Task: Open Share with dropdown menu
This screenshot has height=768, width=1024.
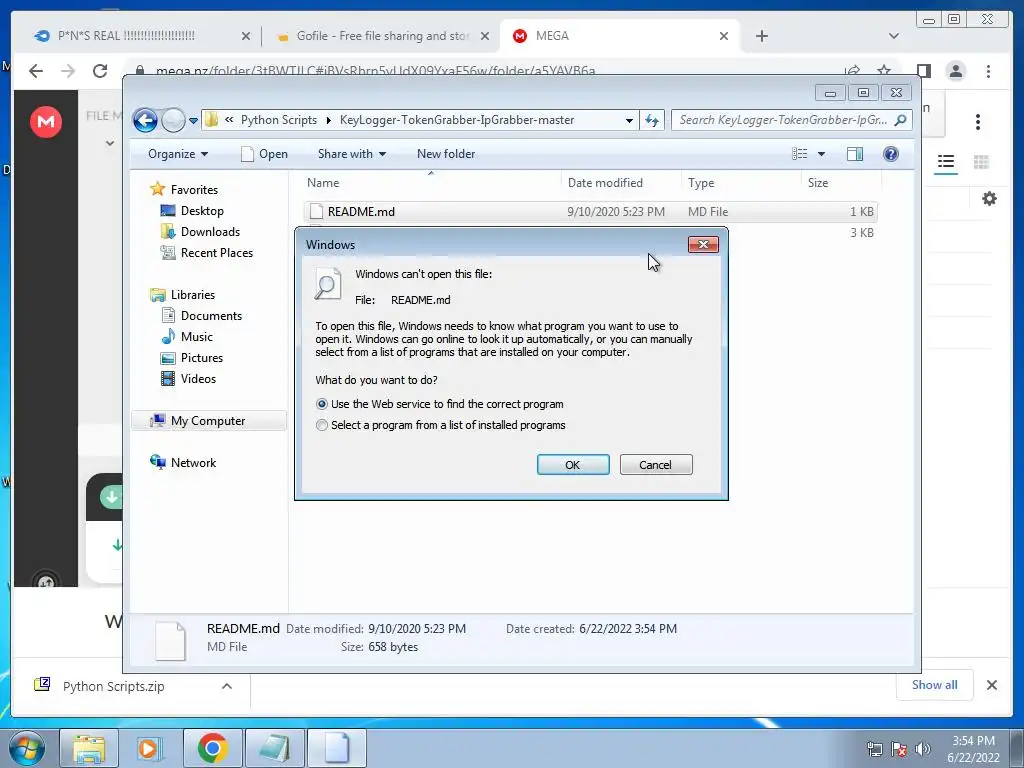Action: click(351, 154)
